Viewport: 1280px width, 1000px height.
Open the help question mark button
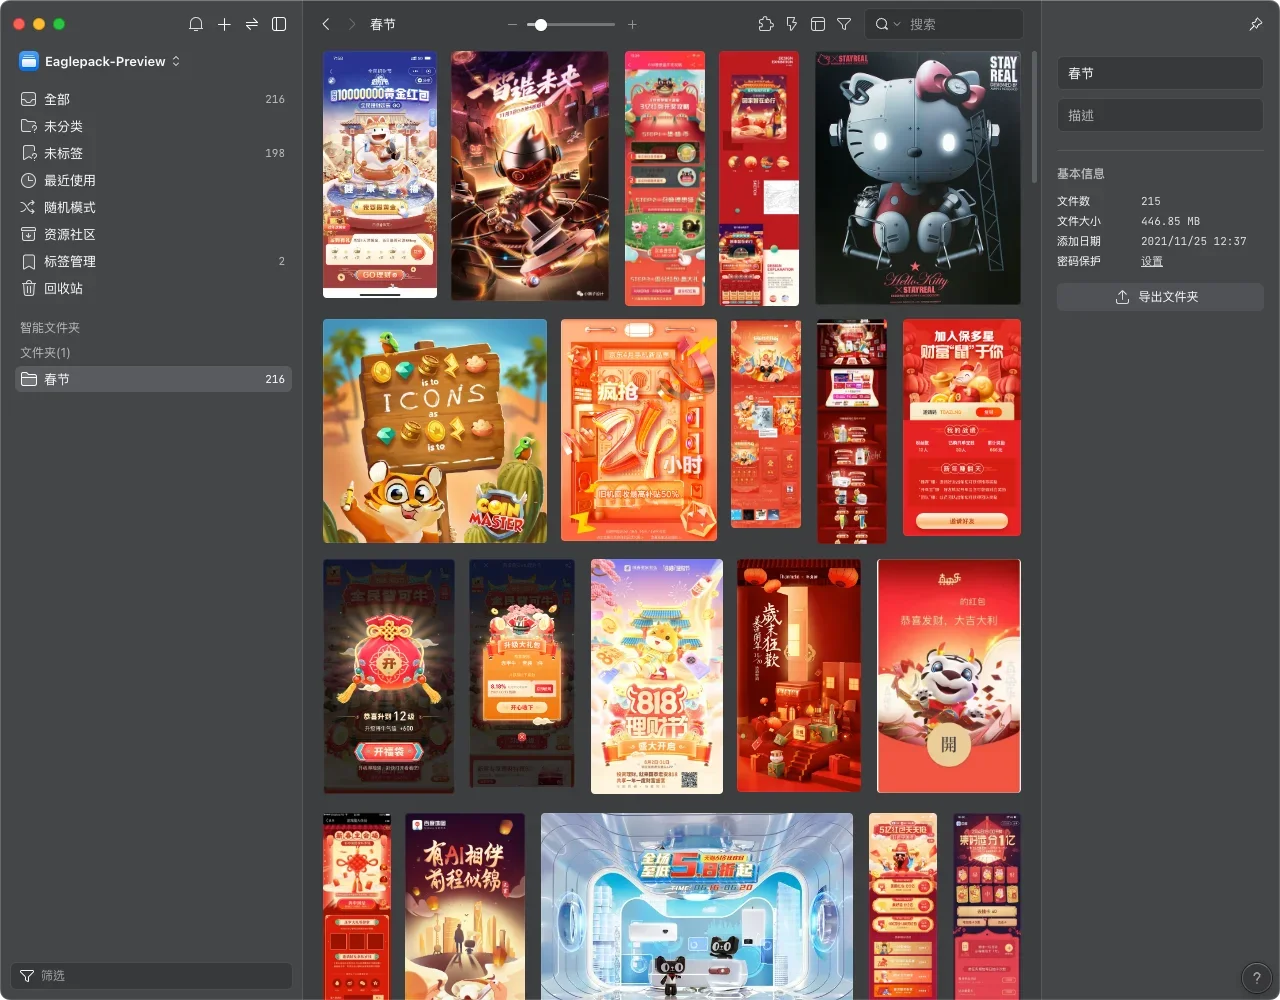tap(1256, 978)
